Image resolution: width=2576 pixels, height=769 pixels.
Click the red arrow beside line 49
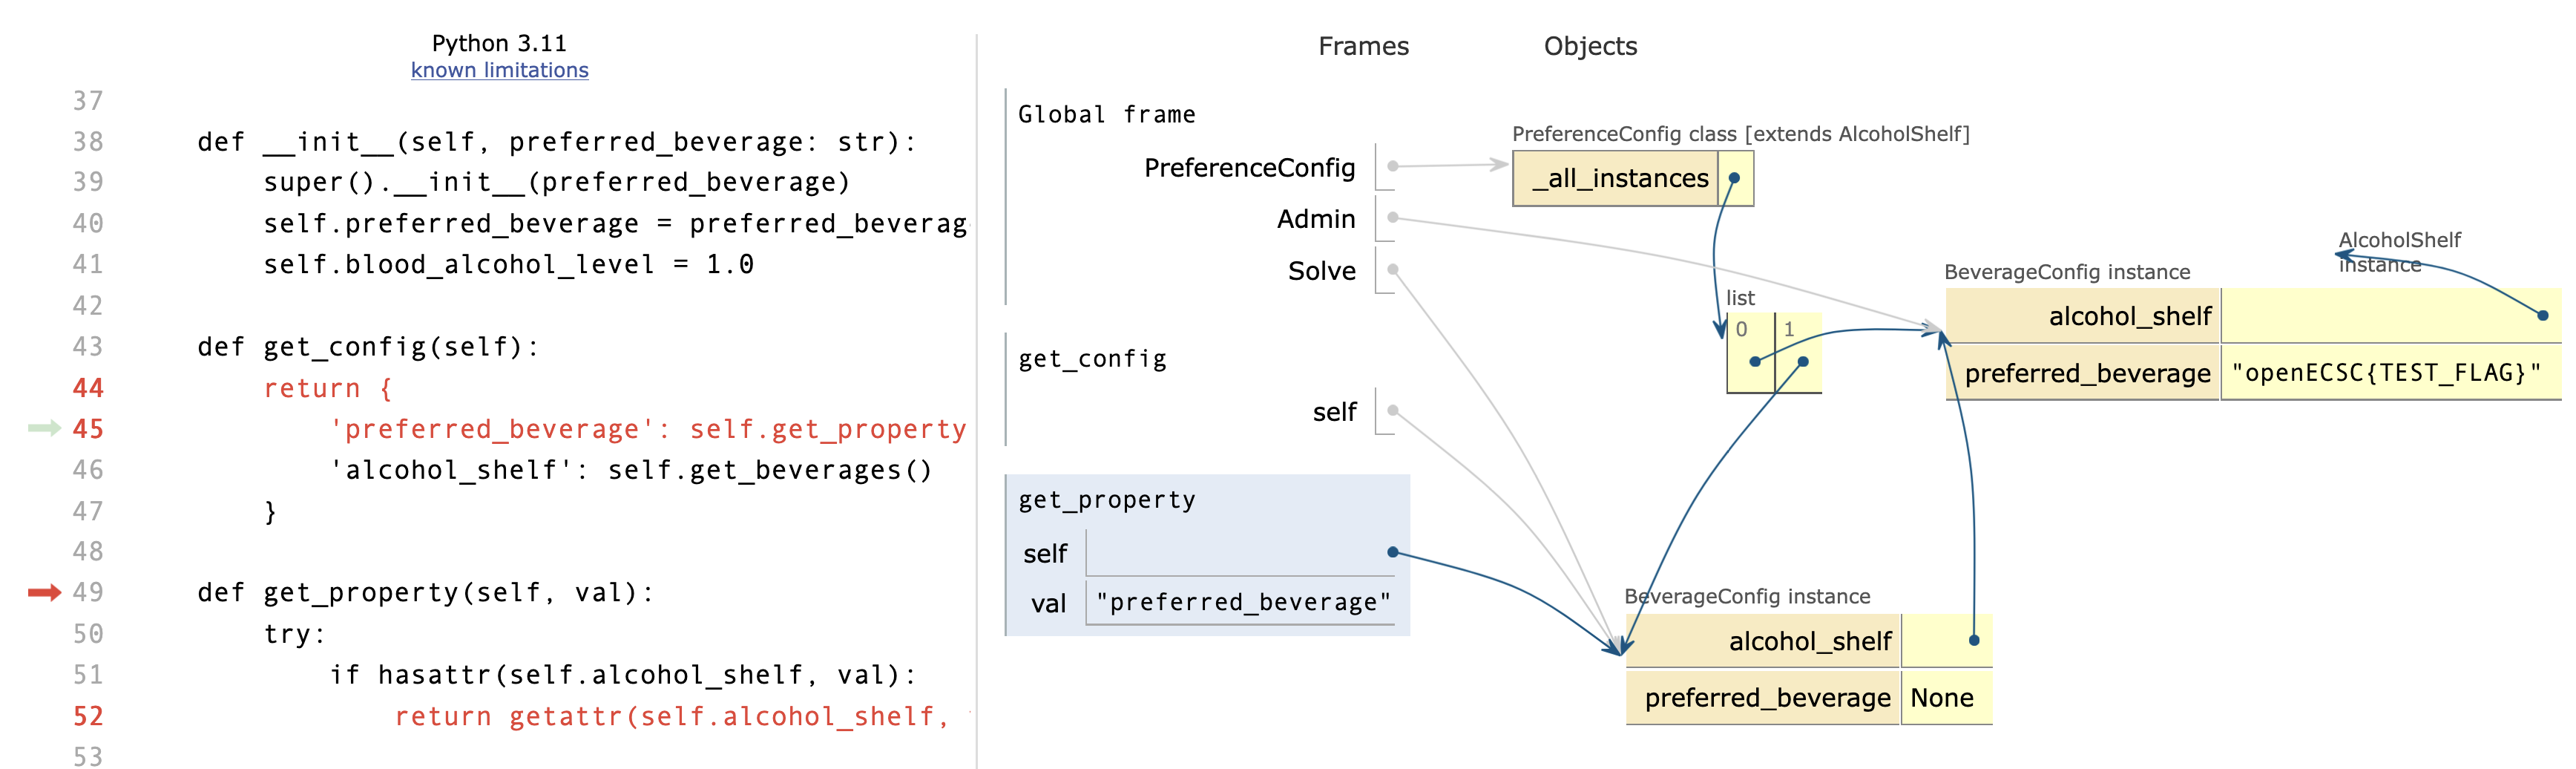coord(44,593)
